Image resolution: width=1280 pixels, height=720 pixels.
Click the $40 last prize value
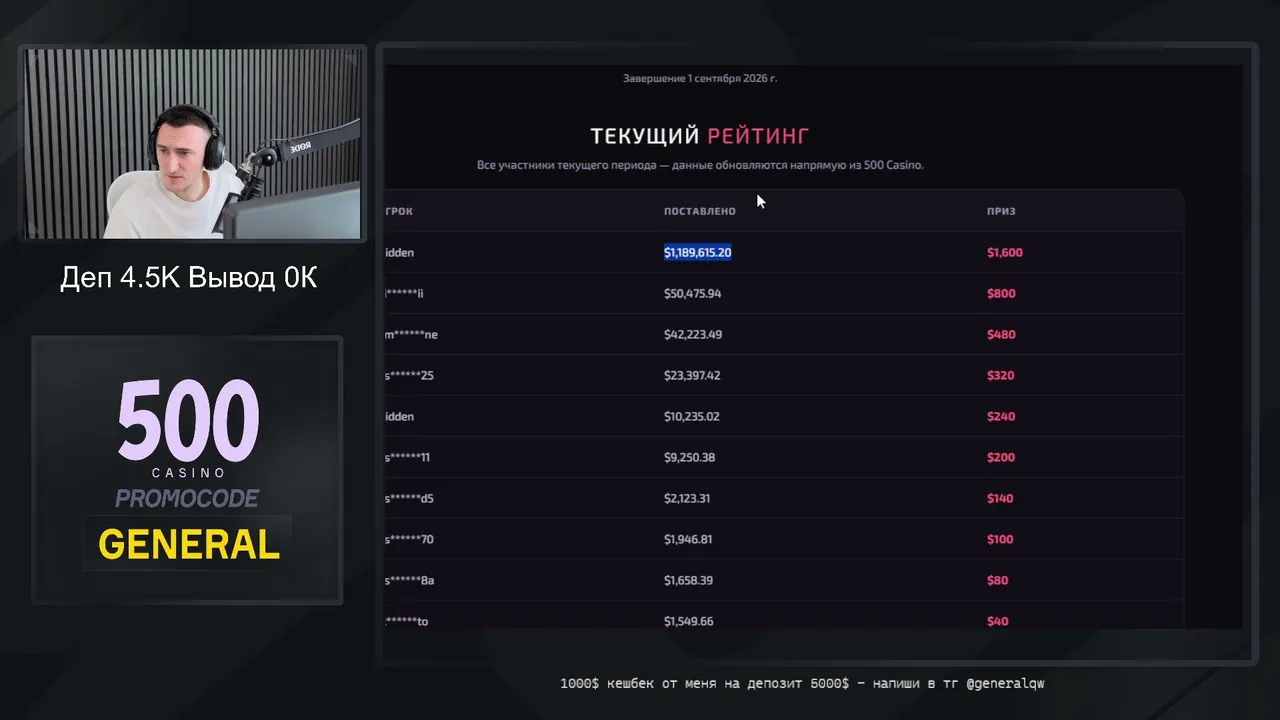pos(997,621)
